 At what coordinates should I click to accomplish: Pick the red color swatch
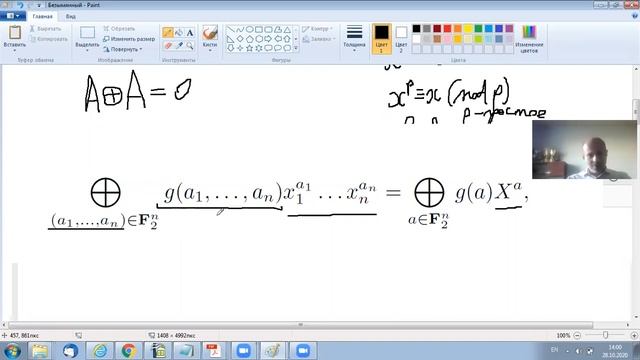click(x=447, y=29)
